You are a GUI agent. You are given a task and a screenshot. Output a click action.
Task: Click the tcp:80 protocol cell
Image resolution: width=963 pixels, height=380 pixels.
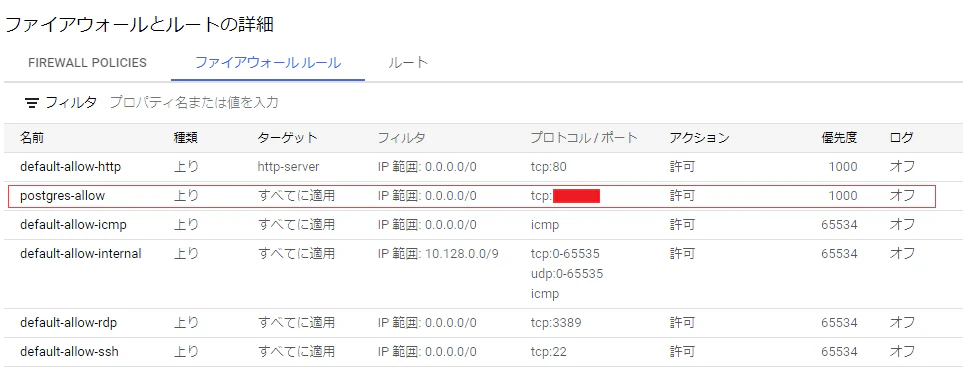(x=548, y=166)
